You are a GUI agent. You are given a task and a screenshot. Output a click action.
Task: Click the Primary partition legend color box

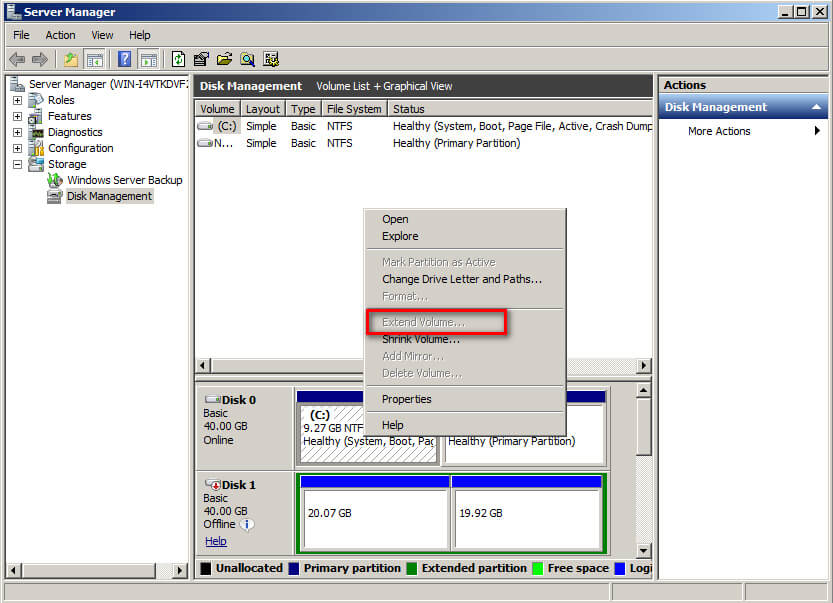(294, 568)
